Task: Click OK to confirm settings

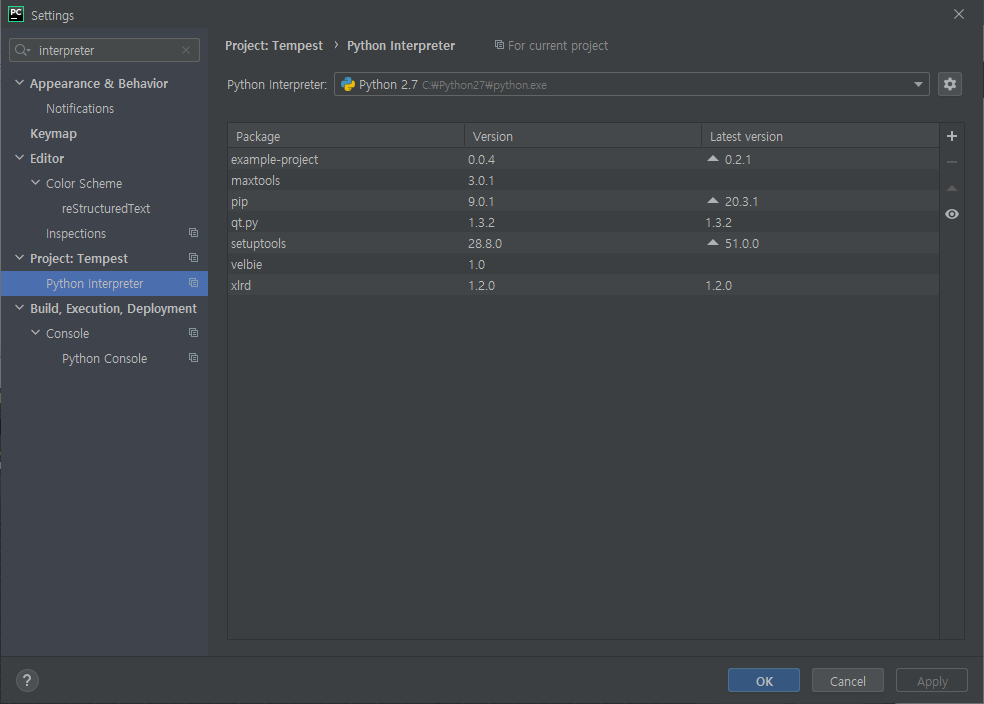Action: [x=764, y=681]
